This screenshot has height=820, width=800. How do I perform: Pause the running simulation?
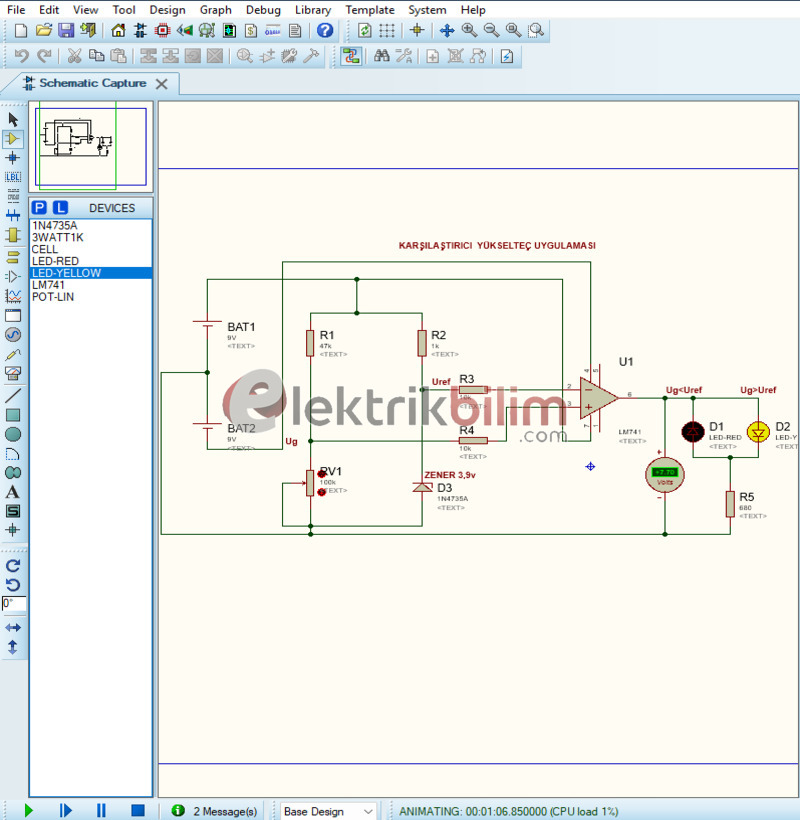click(101, 810)
